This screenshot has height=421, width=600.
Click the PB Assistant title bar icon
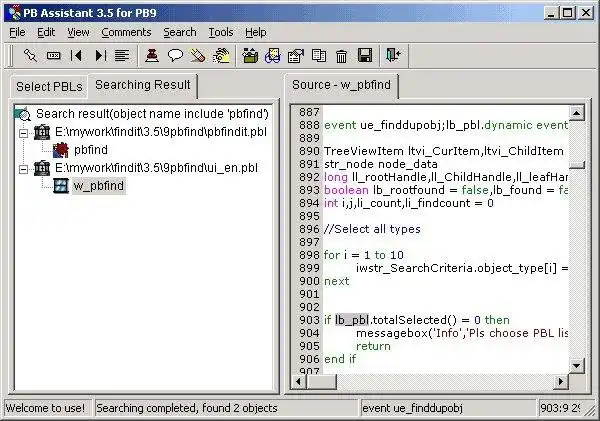click(15, 13)
